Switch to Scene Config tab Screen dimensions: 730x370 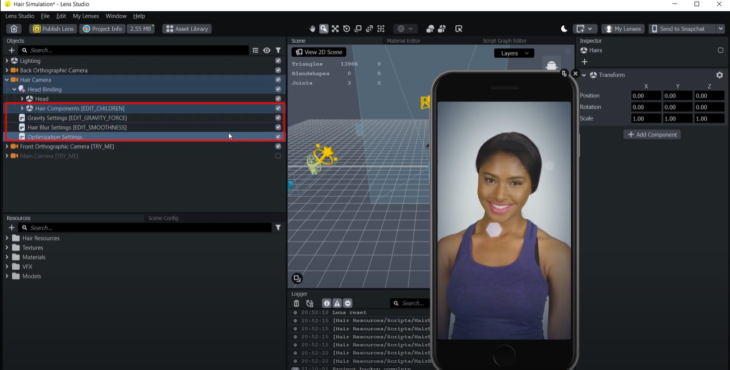tap(163, 218)
